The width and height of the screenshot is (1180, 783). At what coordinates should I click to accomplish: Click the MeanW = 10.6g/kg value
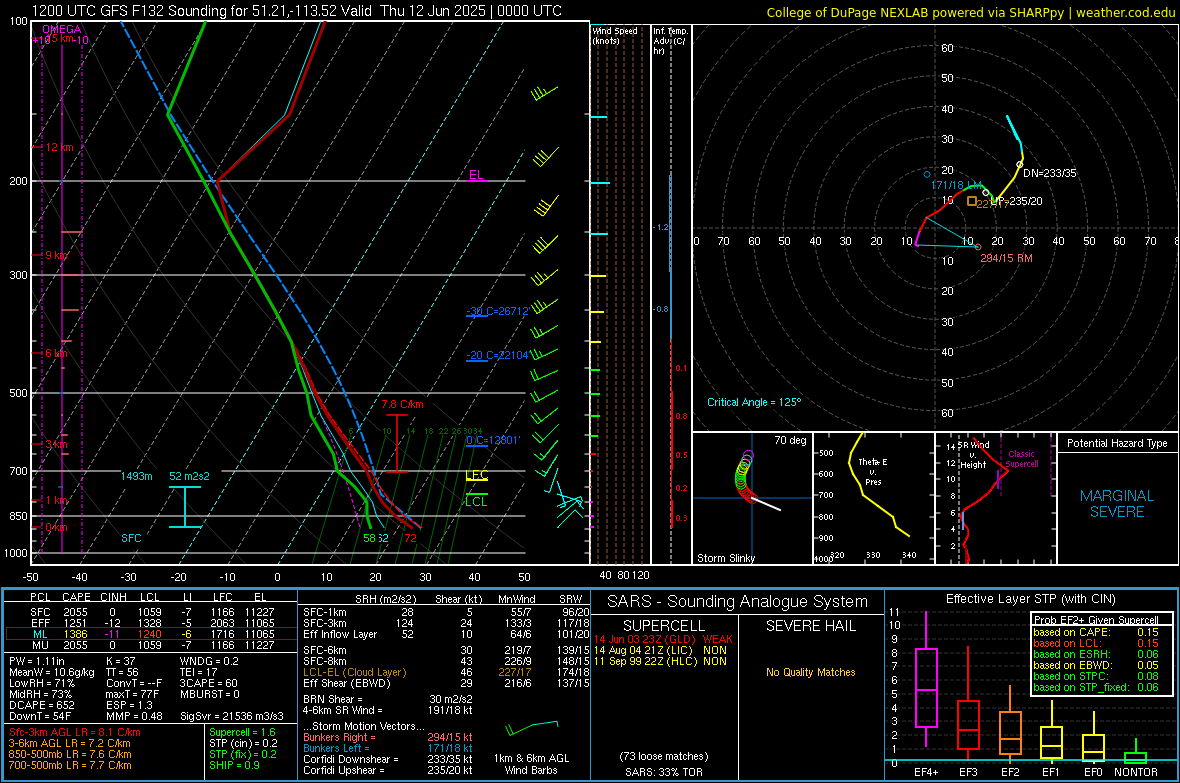pos(52,672)
